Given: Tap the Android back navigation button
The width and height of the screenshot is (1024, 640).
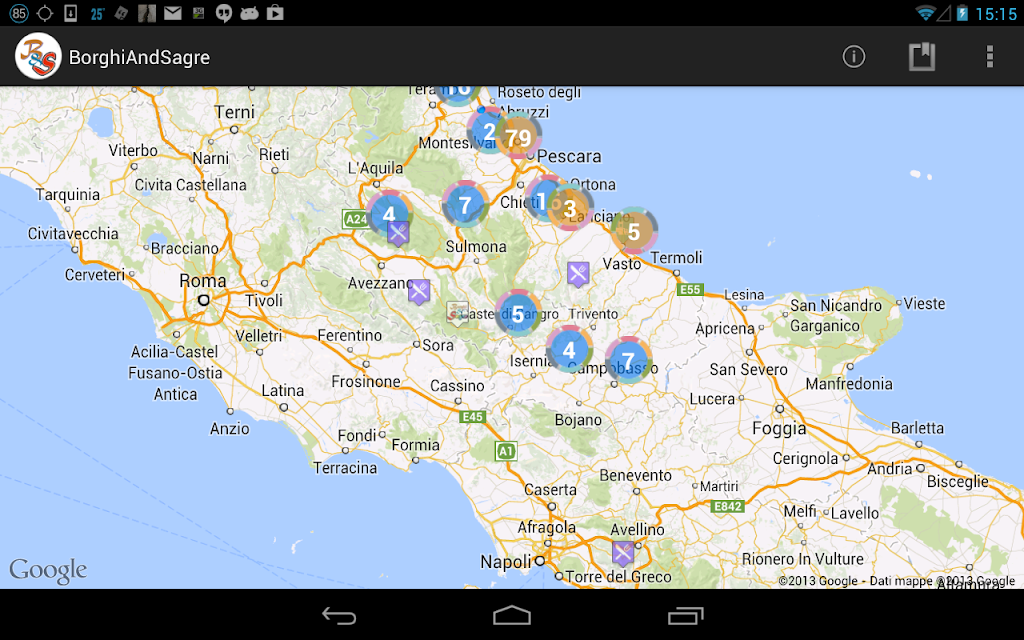Looking at the screenshot, I should click(x=339, y=615).
